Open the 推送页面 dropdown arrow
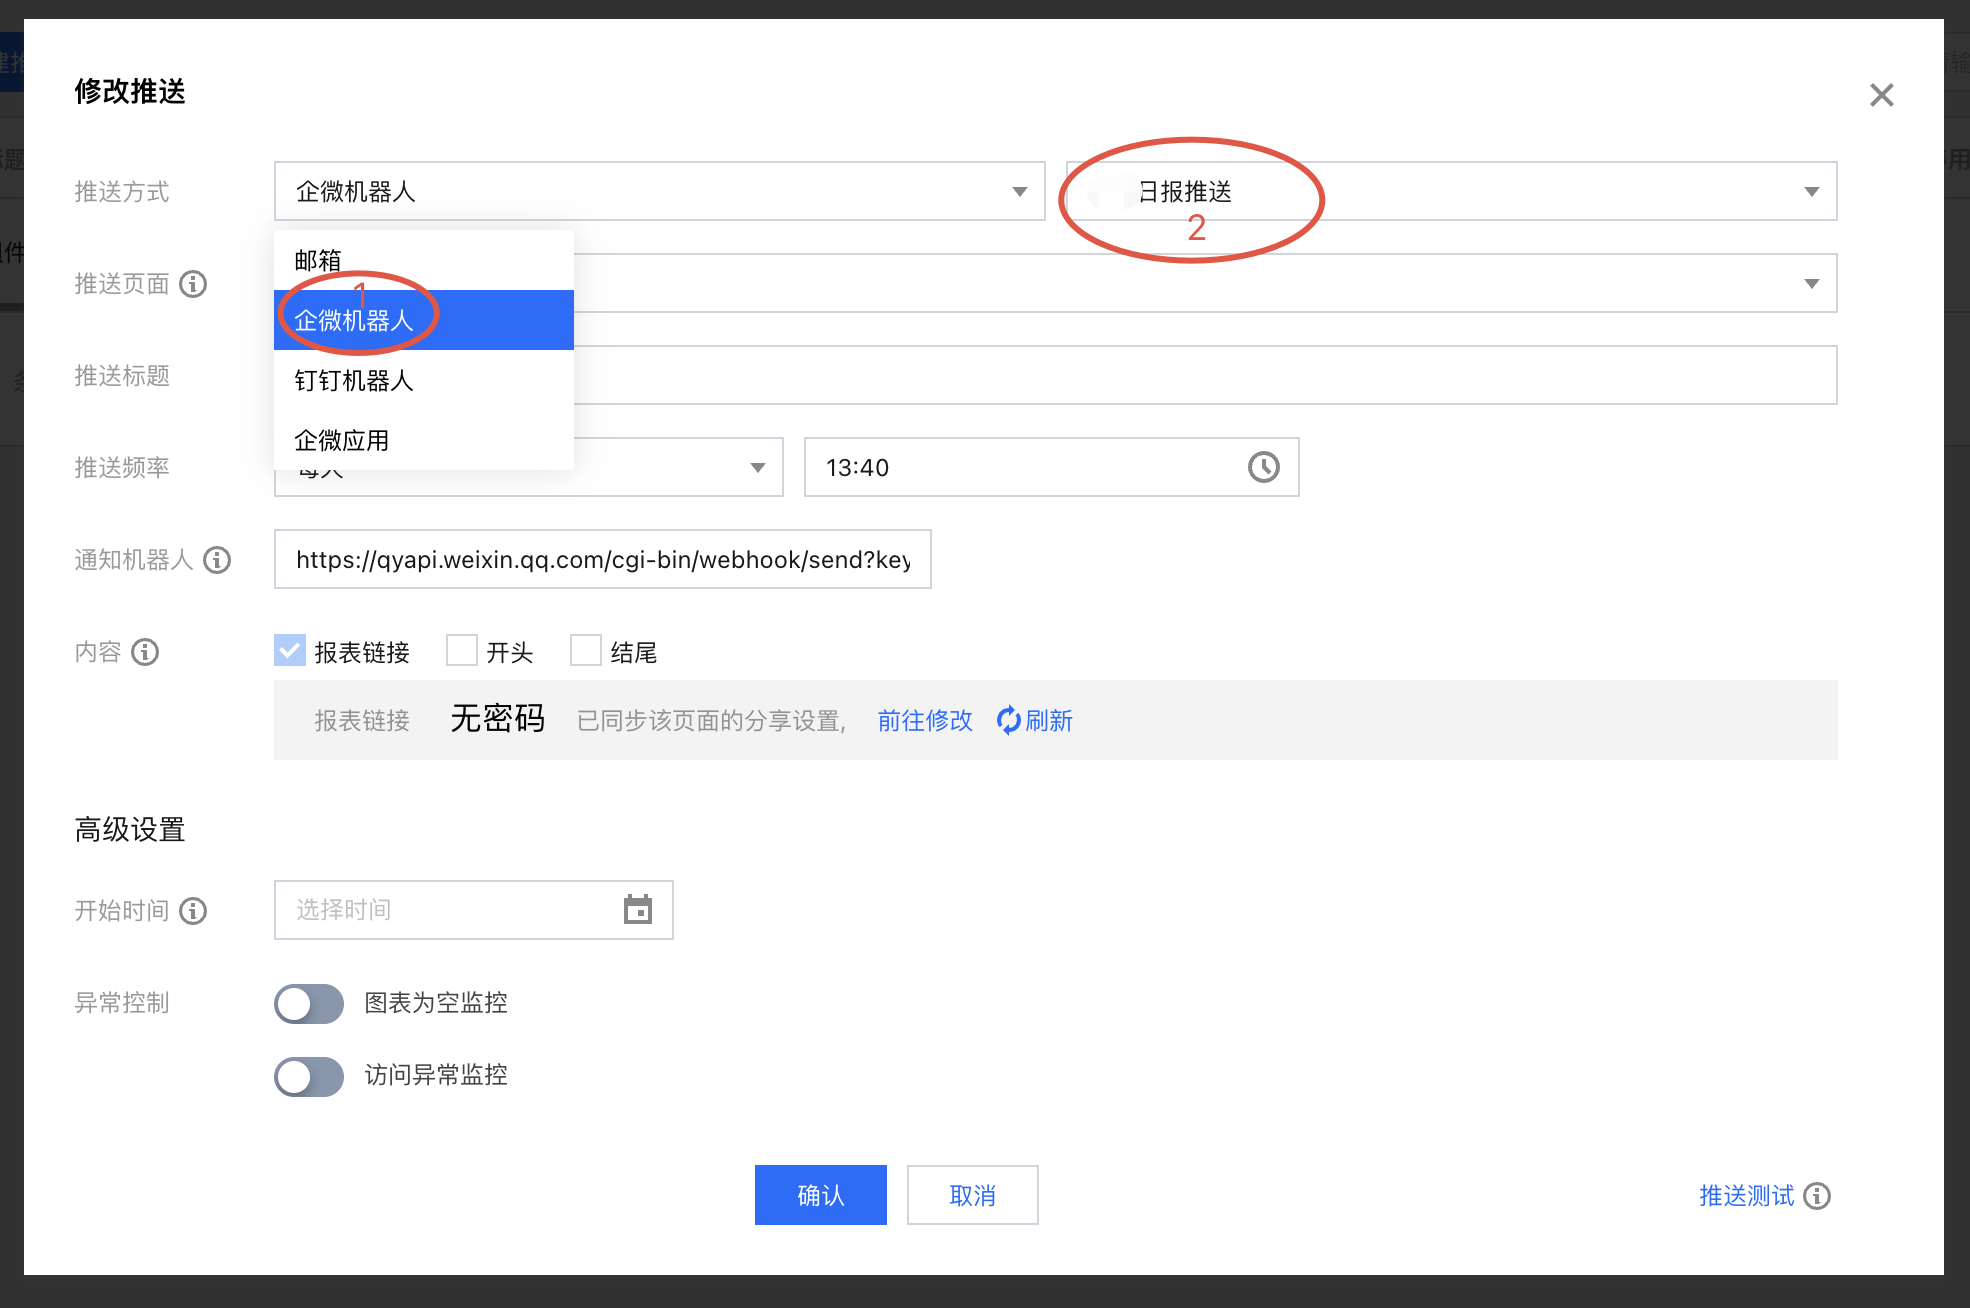 pos(1811,284)
